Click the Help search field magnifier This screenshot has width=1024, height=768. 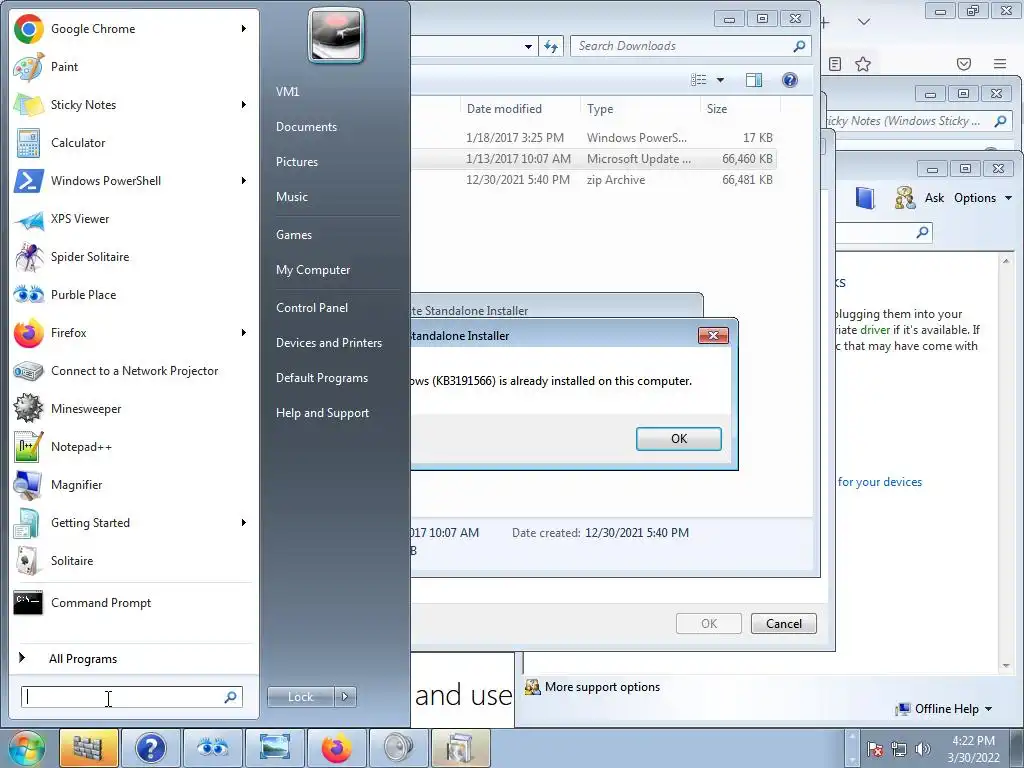[x=922, y=232]
